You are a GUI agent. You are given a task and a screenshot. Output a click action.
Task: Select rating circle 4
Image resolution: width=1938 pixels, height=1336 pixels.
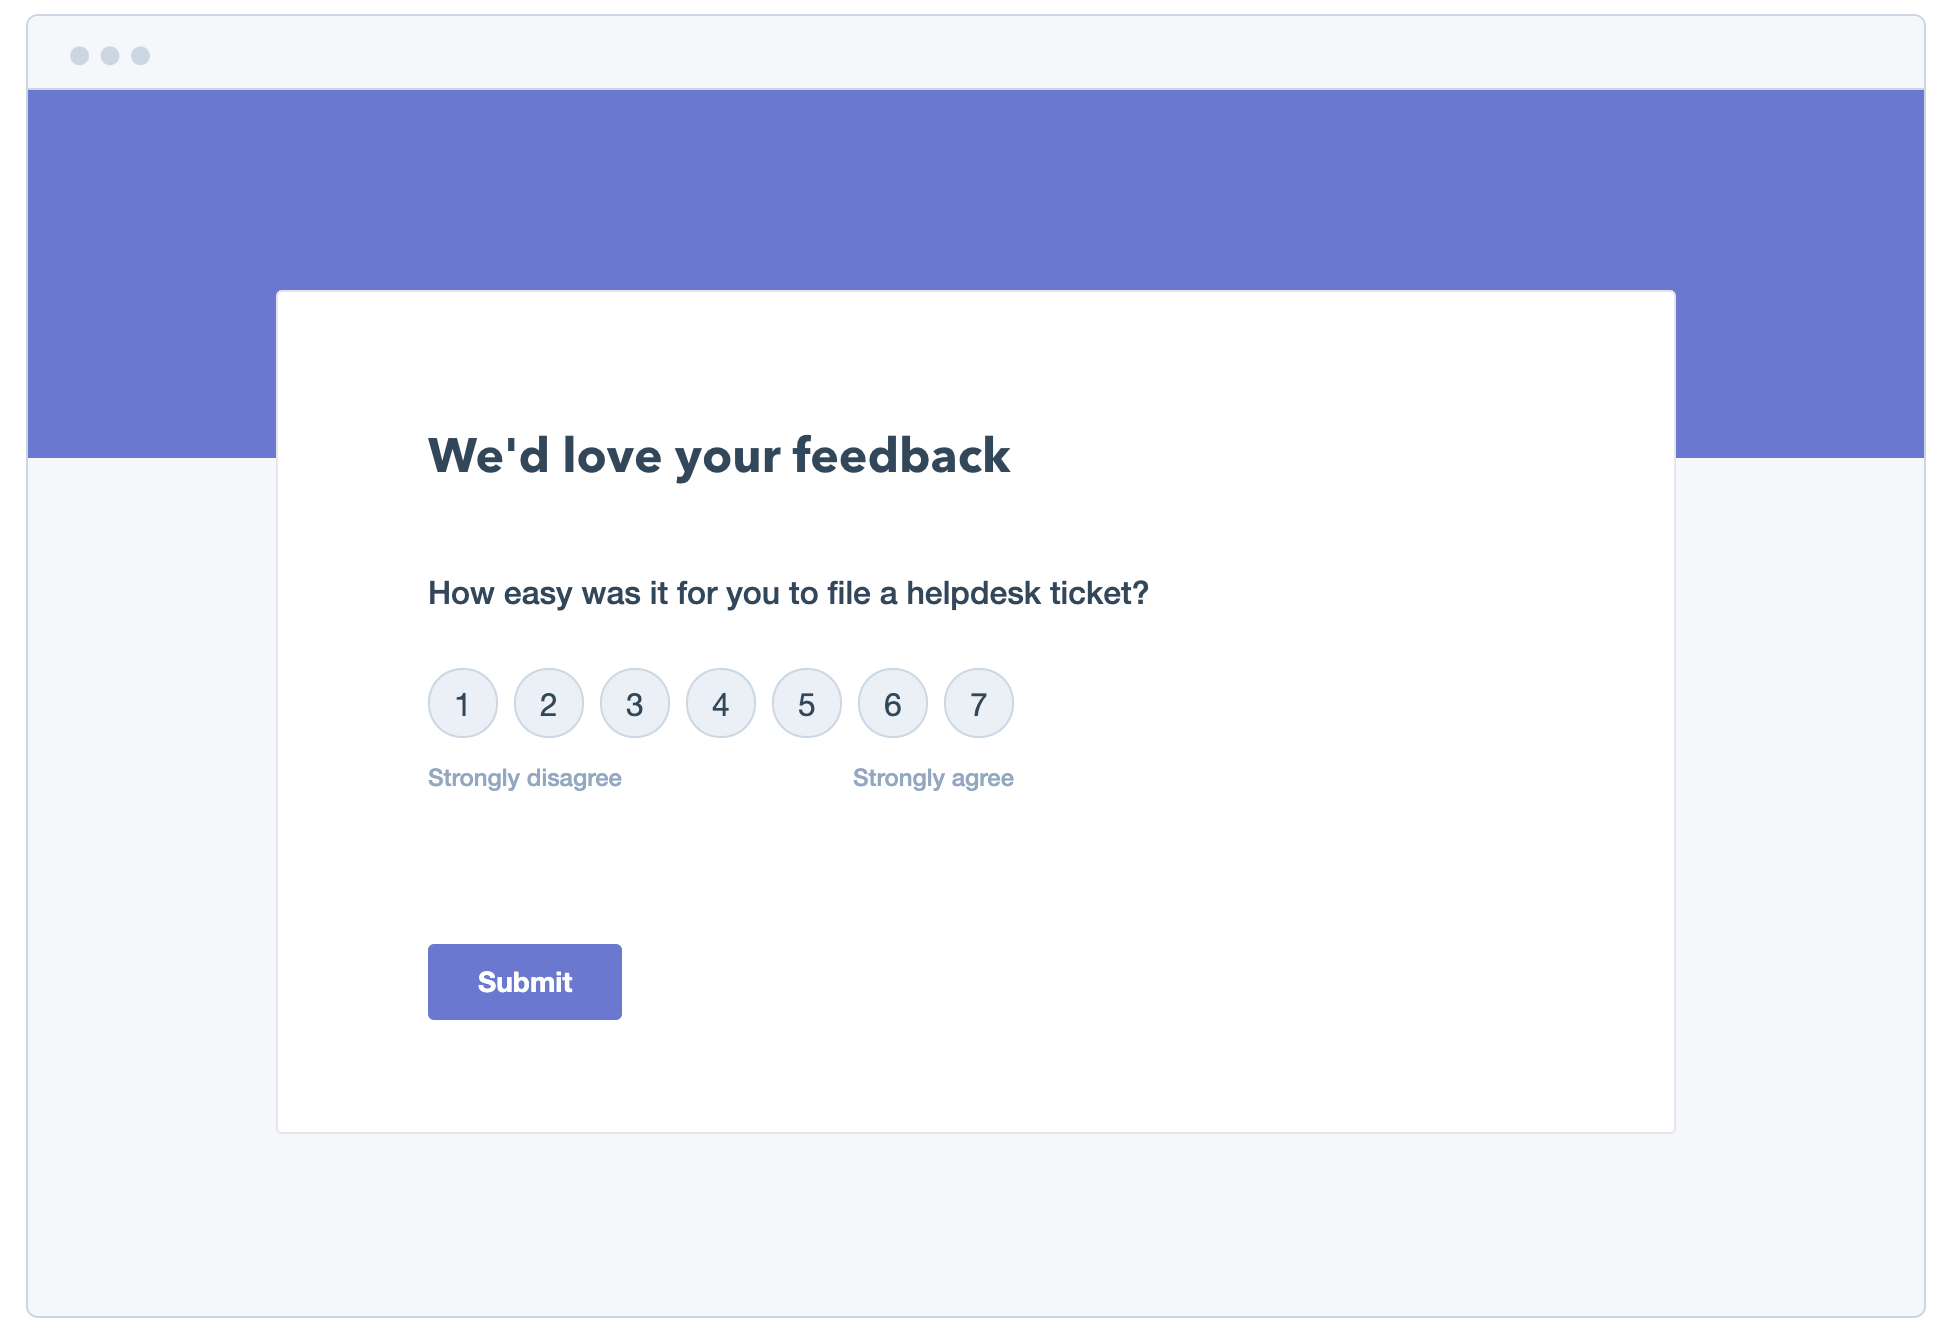719,704
